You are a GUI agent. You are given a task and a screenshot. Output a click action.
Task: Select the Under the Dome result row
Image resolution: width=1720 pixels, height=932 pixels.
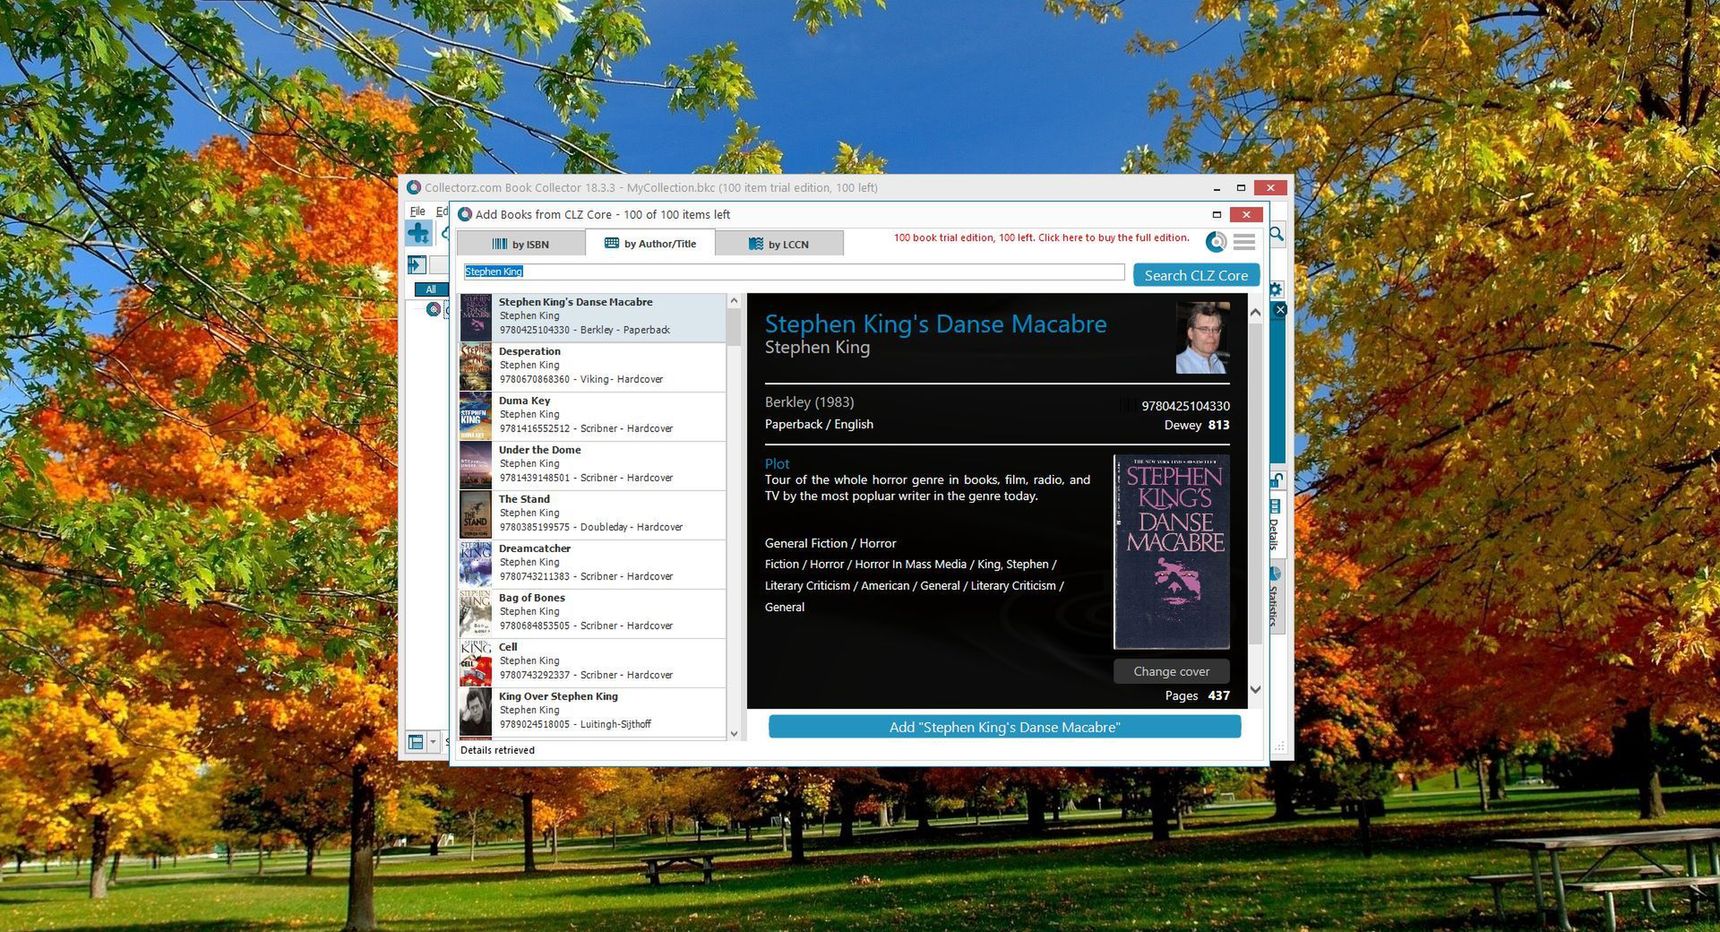pyautogui.click(x=593, y=465)
